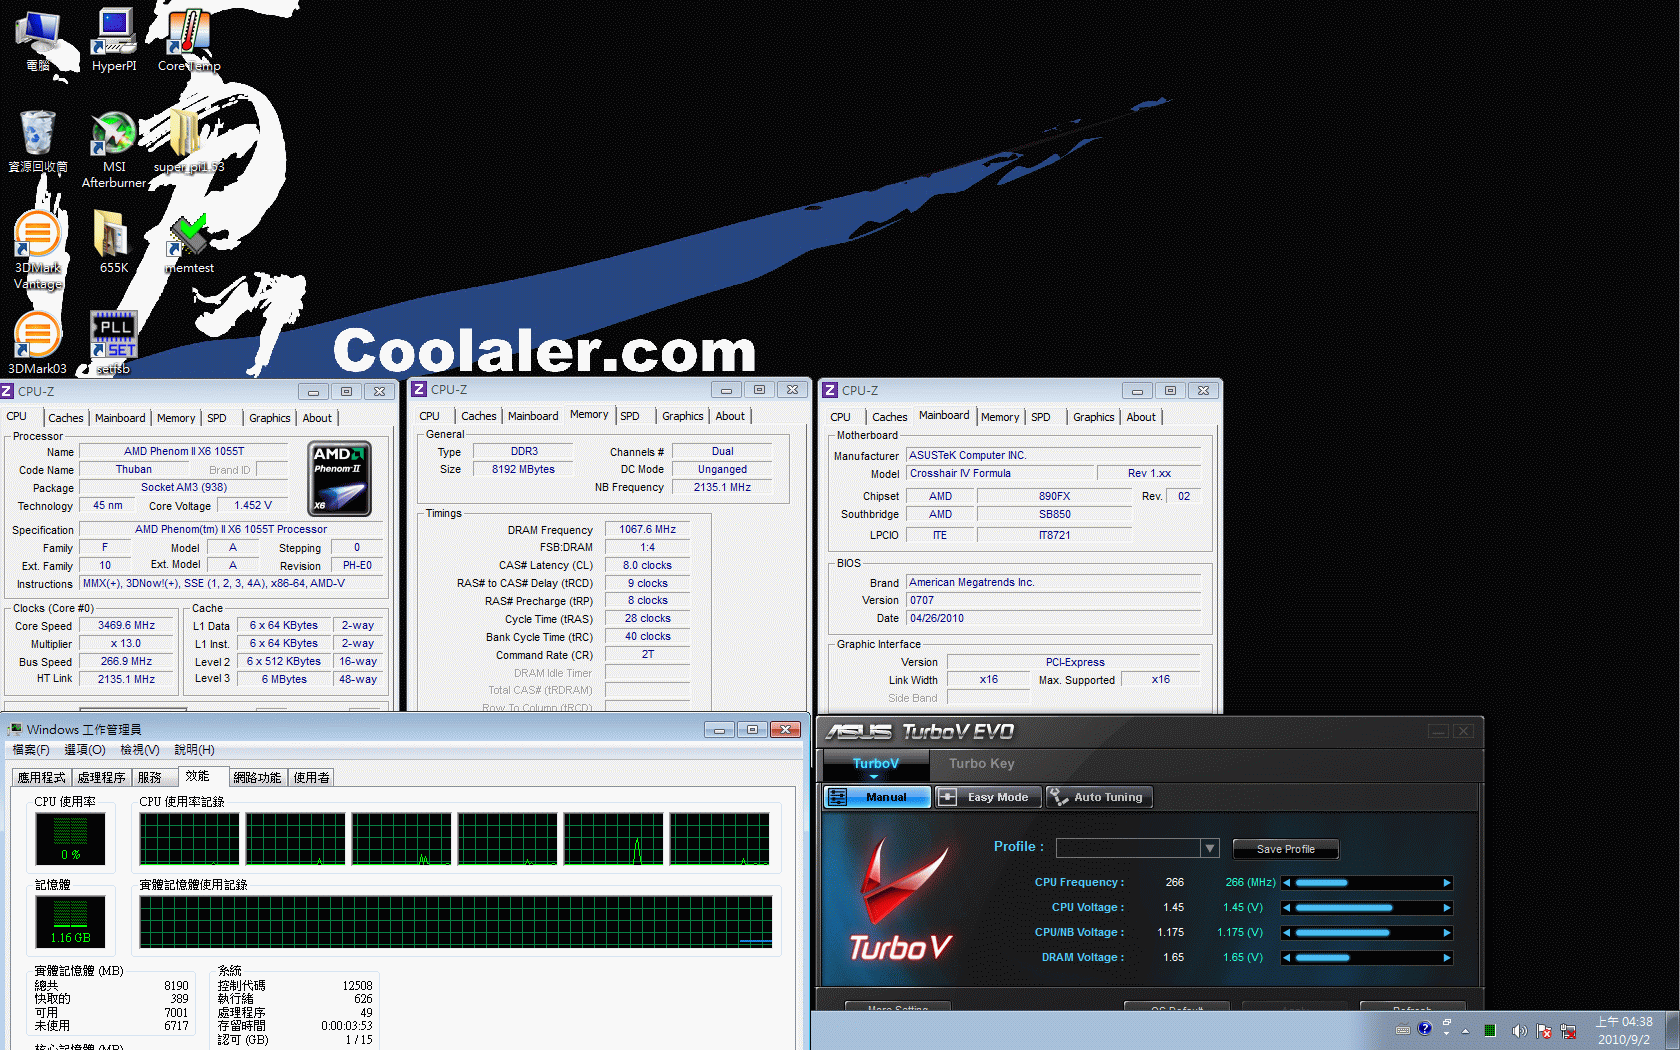This screenshot has height=1050, width=1680.
Task: Open the Computer desktop icon
Action: 38,40
